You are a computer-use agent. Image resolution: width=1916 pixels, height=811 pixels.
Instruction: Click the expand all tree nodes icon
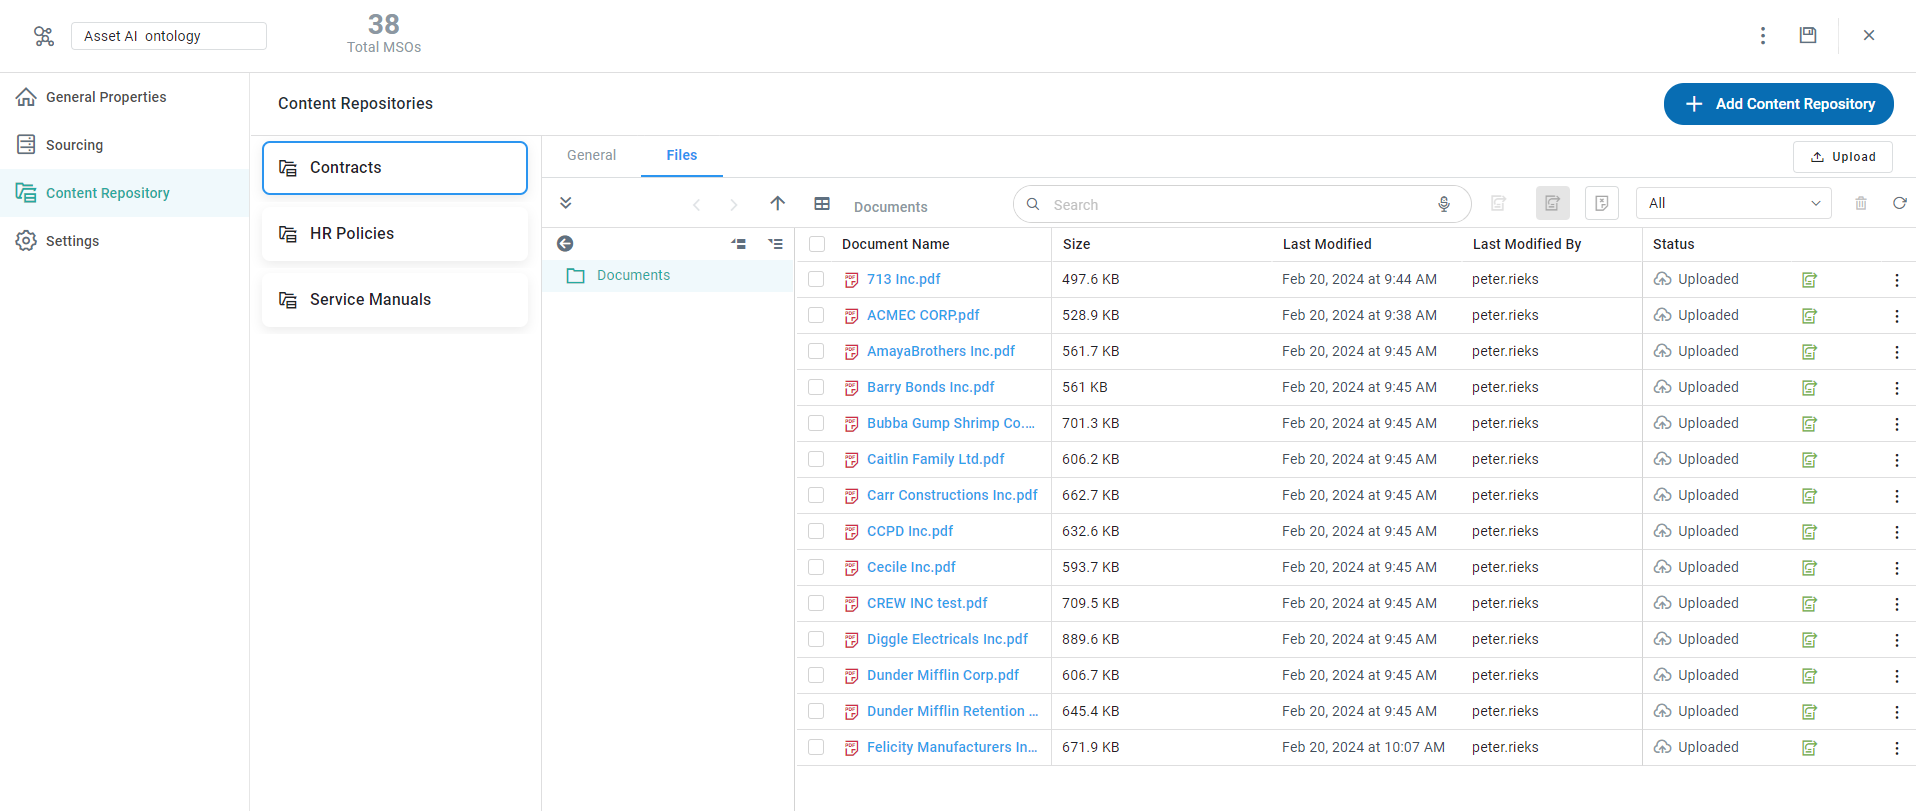pyautogui.click(x=775, y=243)
